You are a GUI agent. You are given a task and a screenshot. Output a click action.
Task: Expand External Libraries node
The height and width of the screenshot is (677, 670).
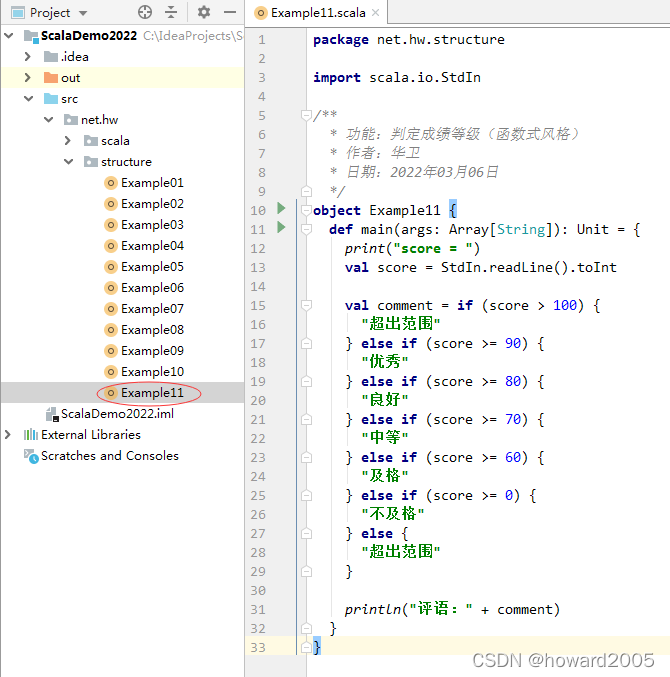(x=8, y=434)
